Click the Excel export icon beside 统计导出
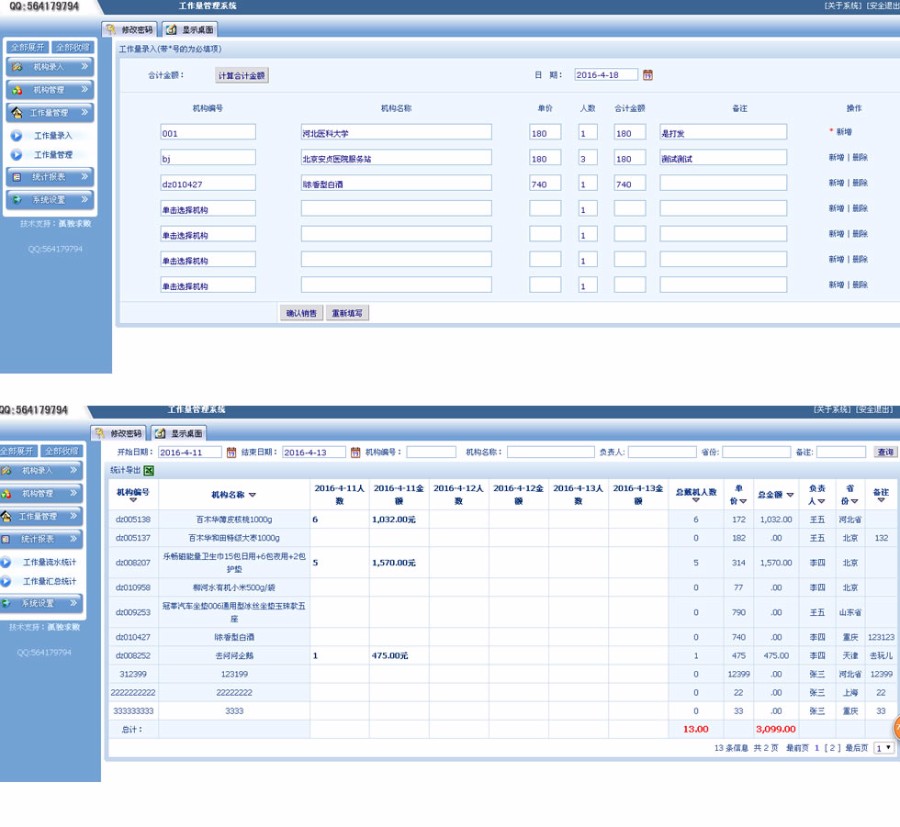 pyautogui.click(x=149, y=471)
